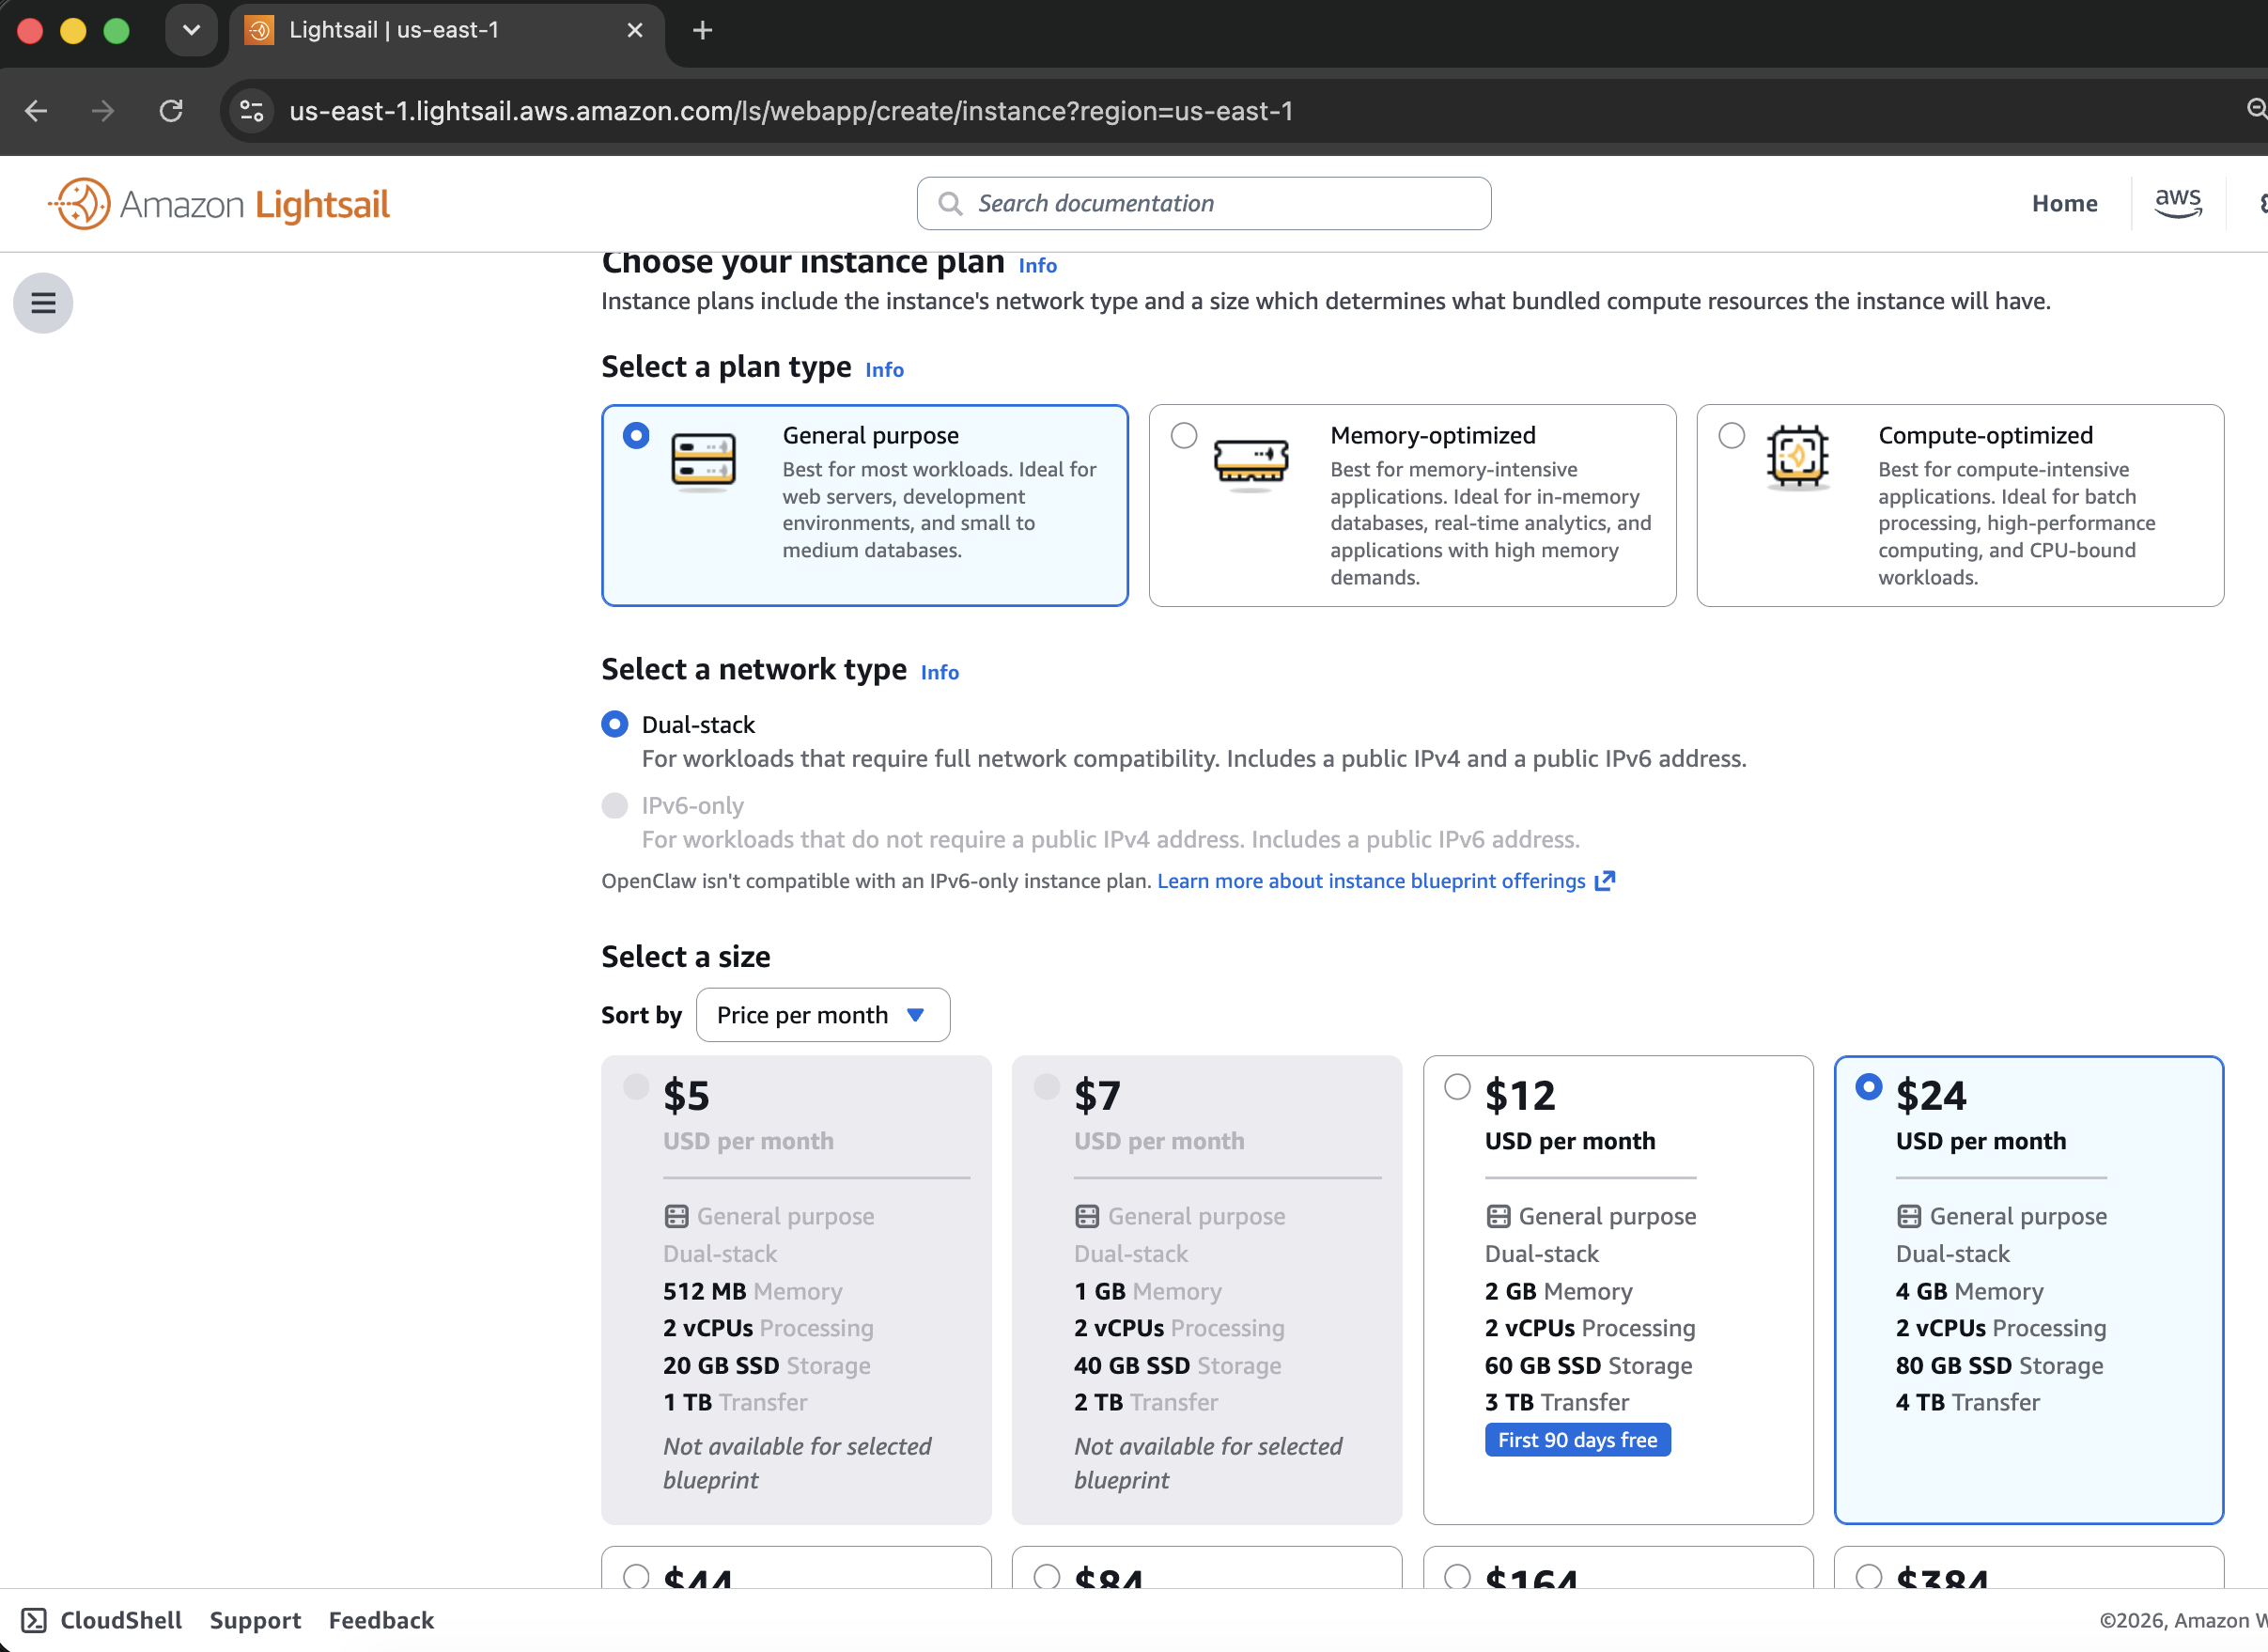Click the Compute-optimized description text
The height and width of the screenshot is (1652, 2268).
tap(2016, 523)
